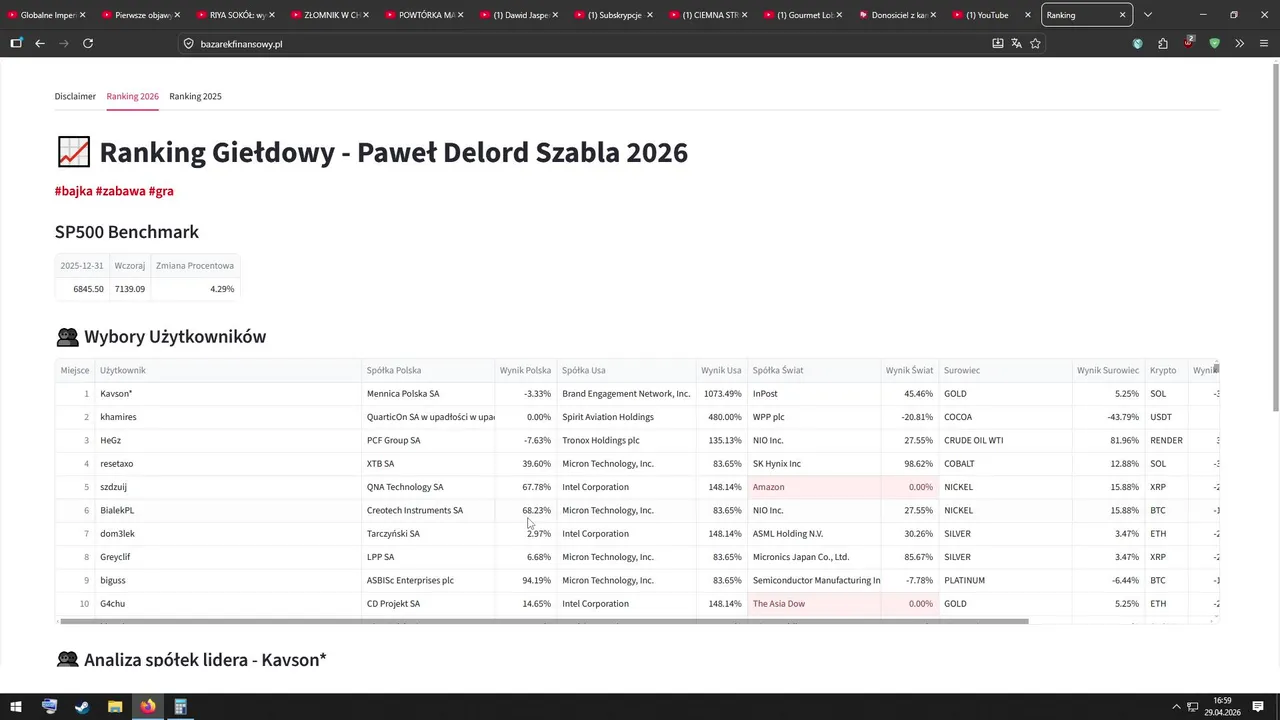Click 'Creotech Instruments SA' cell
The height and width of the screenshot is (720, 1280).
pyautogui.click(x=428, y=510)
